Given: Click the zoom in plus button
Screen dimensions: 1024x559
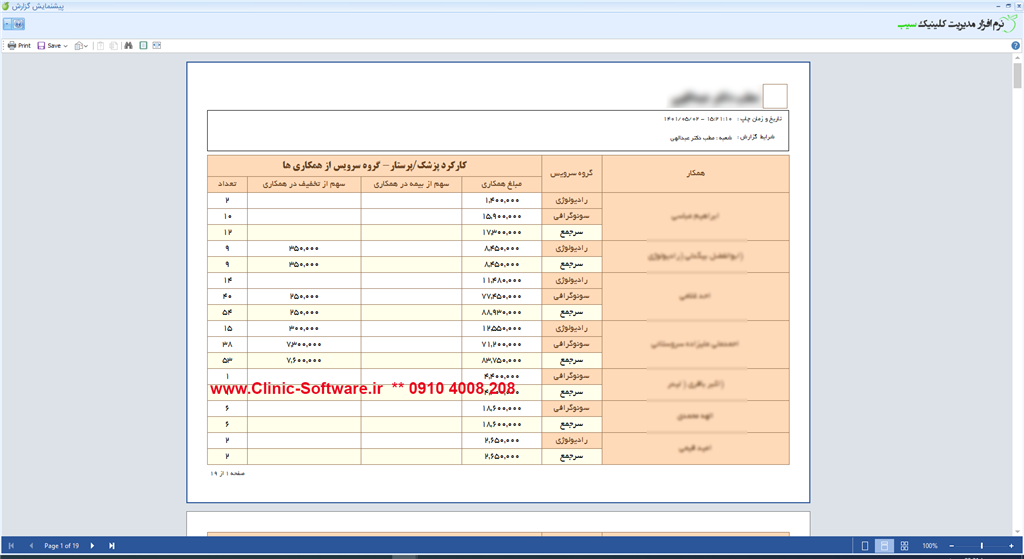Looking at the screenshot, I should click(x=1012, y=545).
